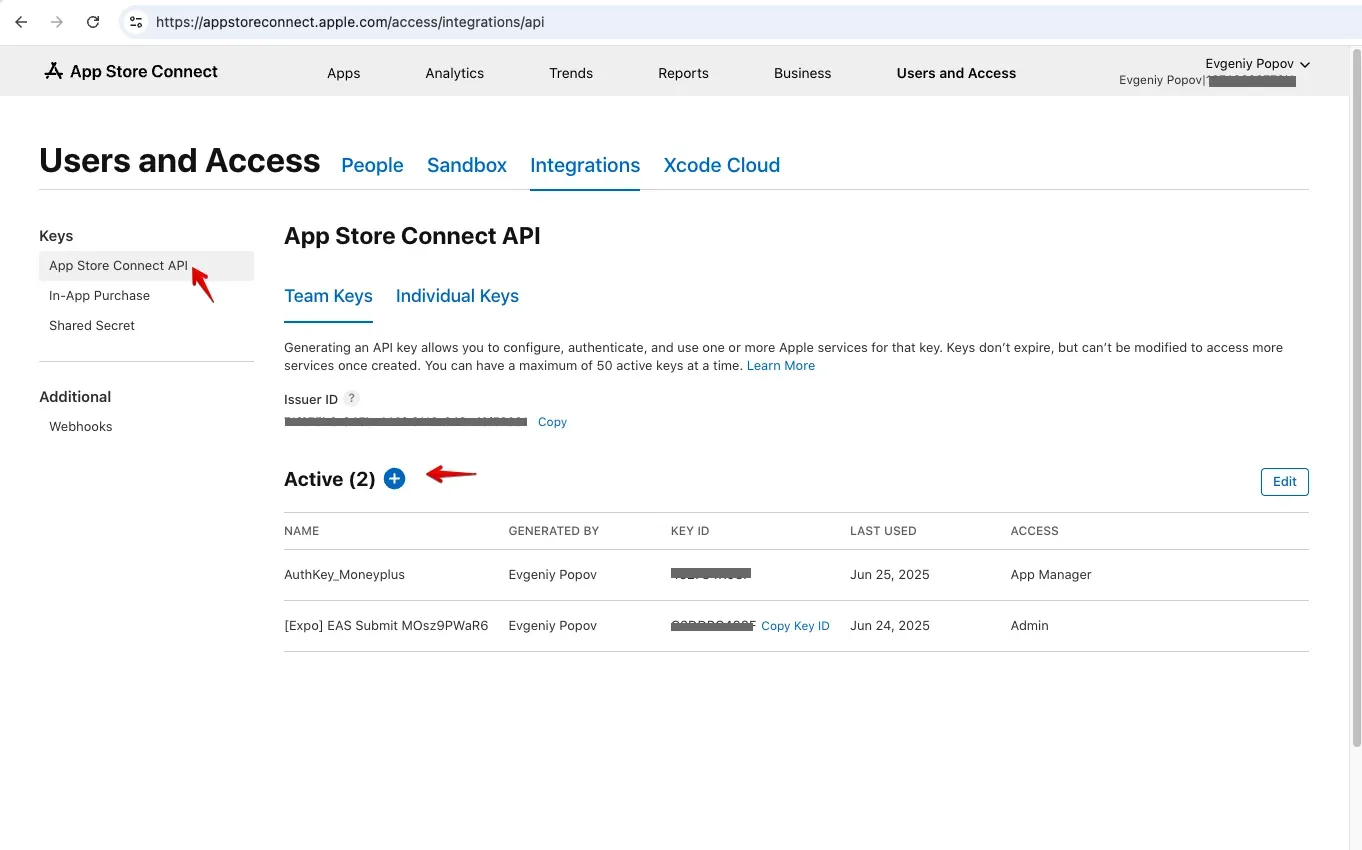Click the Active (2) heading
Viewport: 1362px width, 850px height.
click(x=329, y=479)
